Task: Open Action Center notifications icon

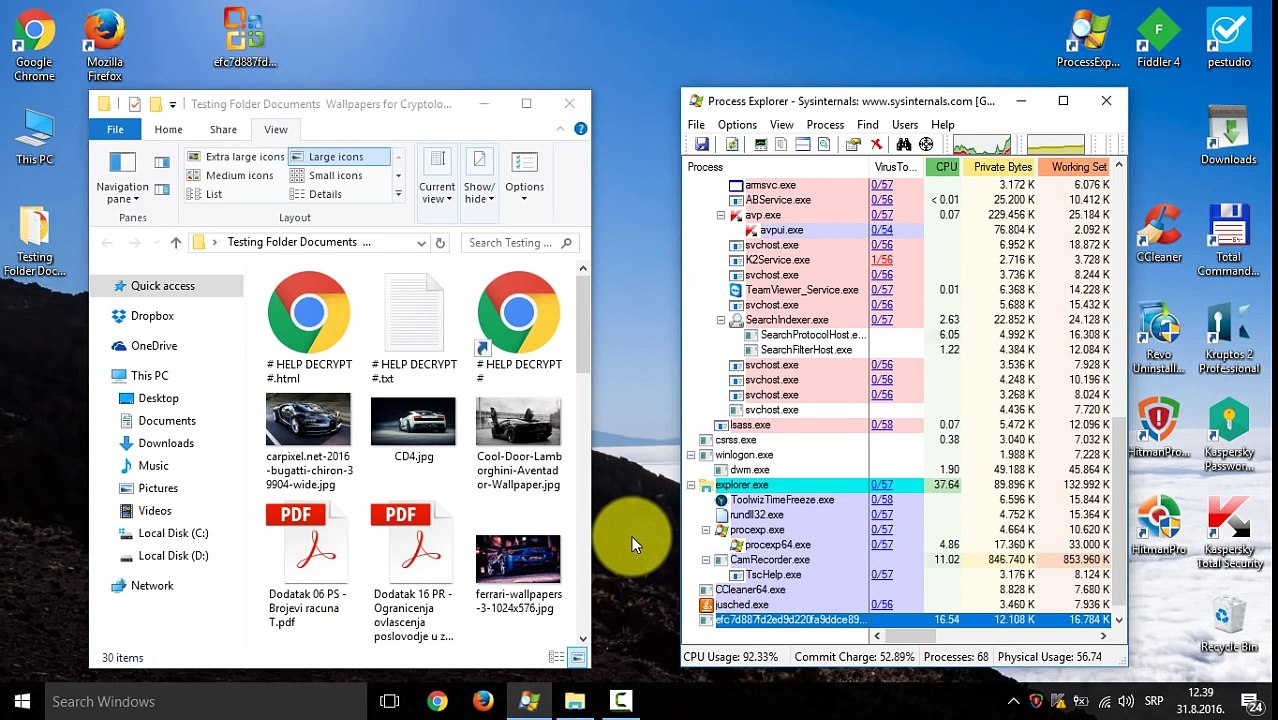Action: click(x=1254, y=702)
